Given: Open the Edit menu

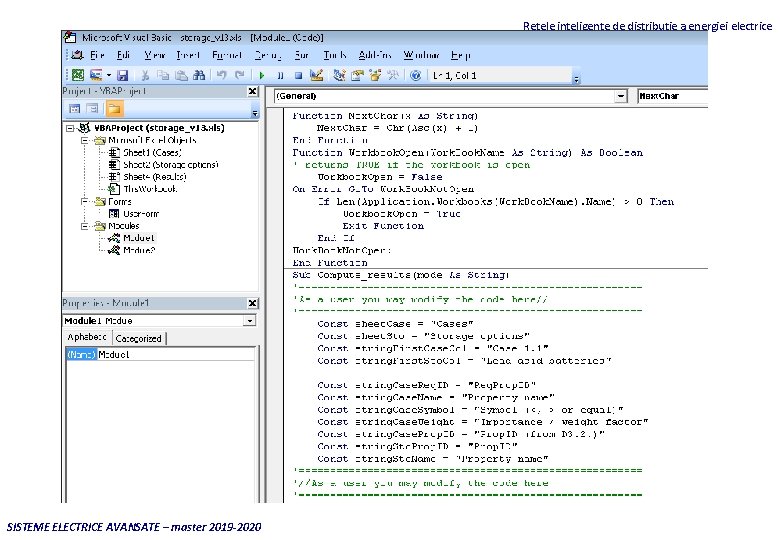Looking at the screenshot, I should click(123, 55).
